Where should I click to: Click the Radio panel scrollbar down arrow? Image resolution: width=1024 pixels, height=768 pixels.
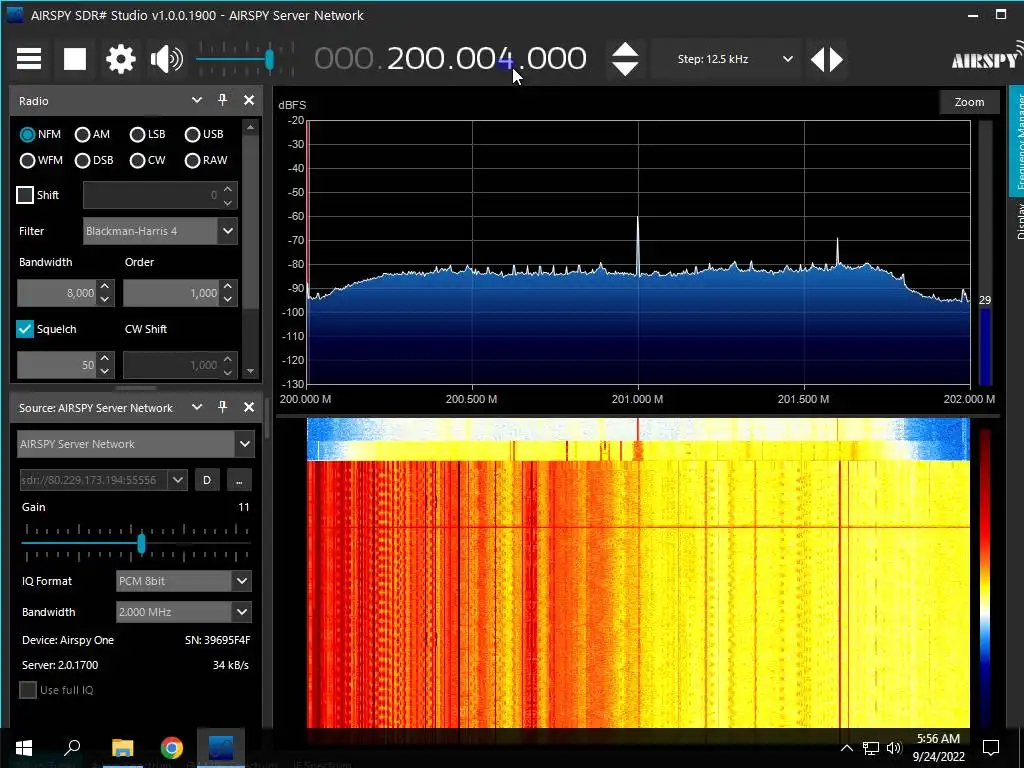(250, 372)
